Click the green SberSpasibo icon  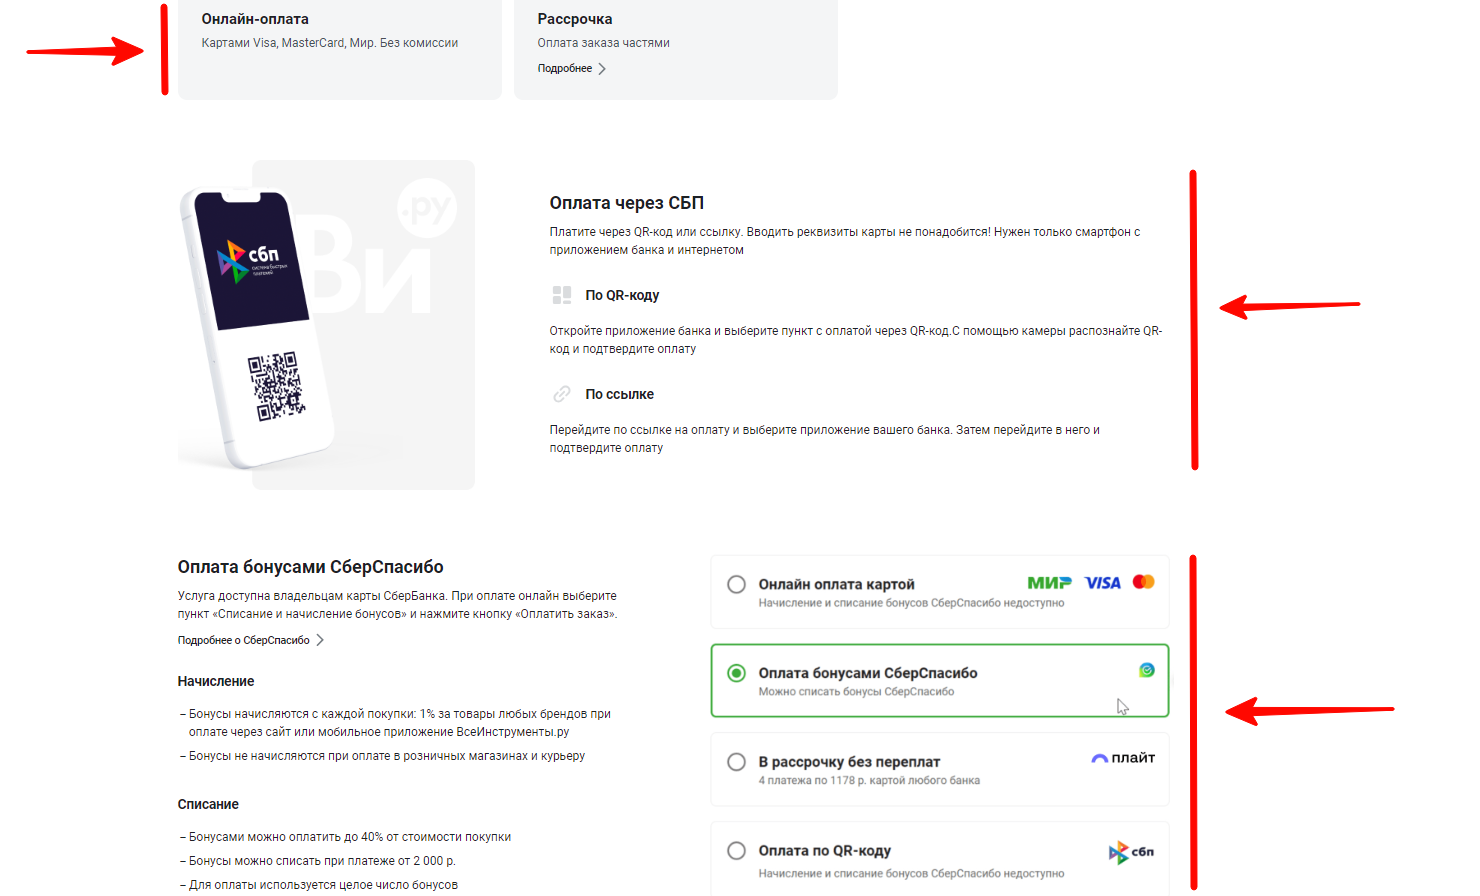click(1147, 670)
